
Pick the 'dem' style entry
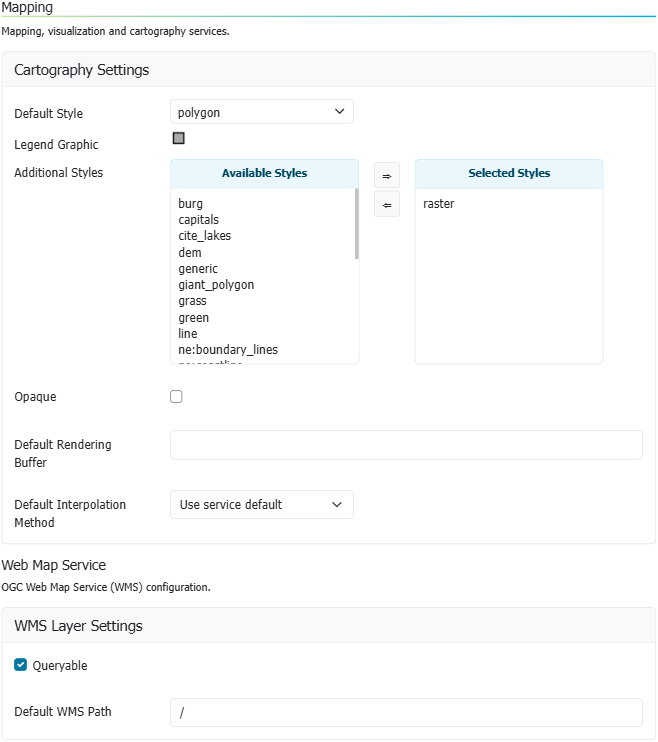pos(190,253)
